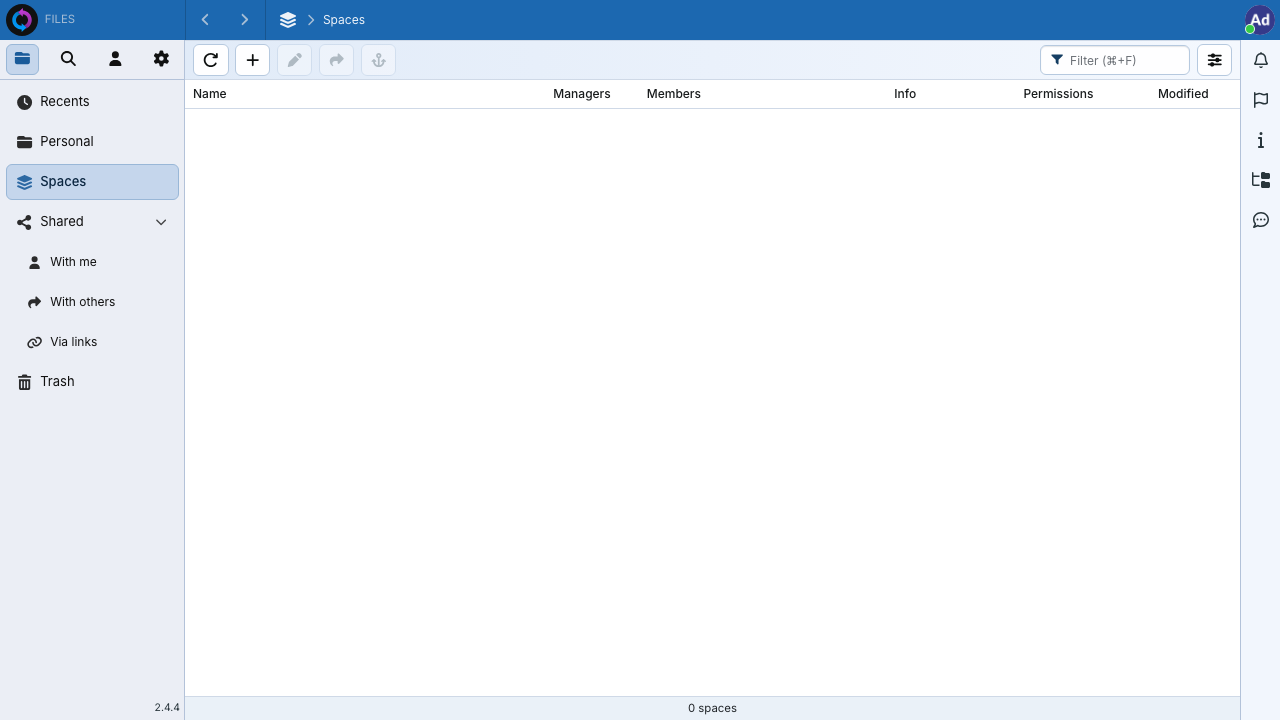The height and width of the screenshot is (720, 1280).
Task: Open Personal in the sidebar
Action: click(92, 142)
